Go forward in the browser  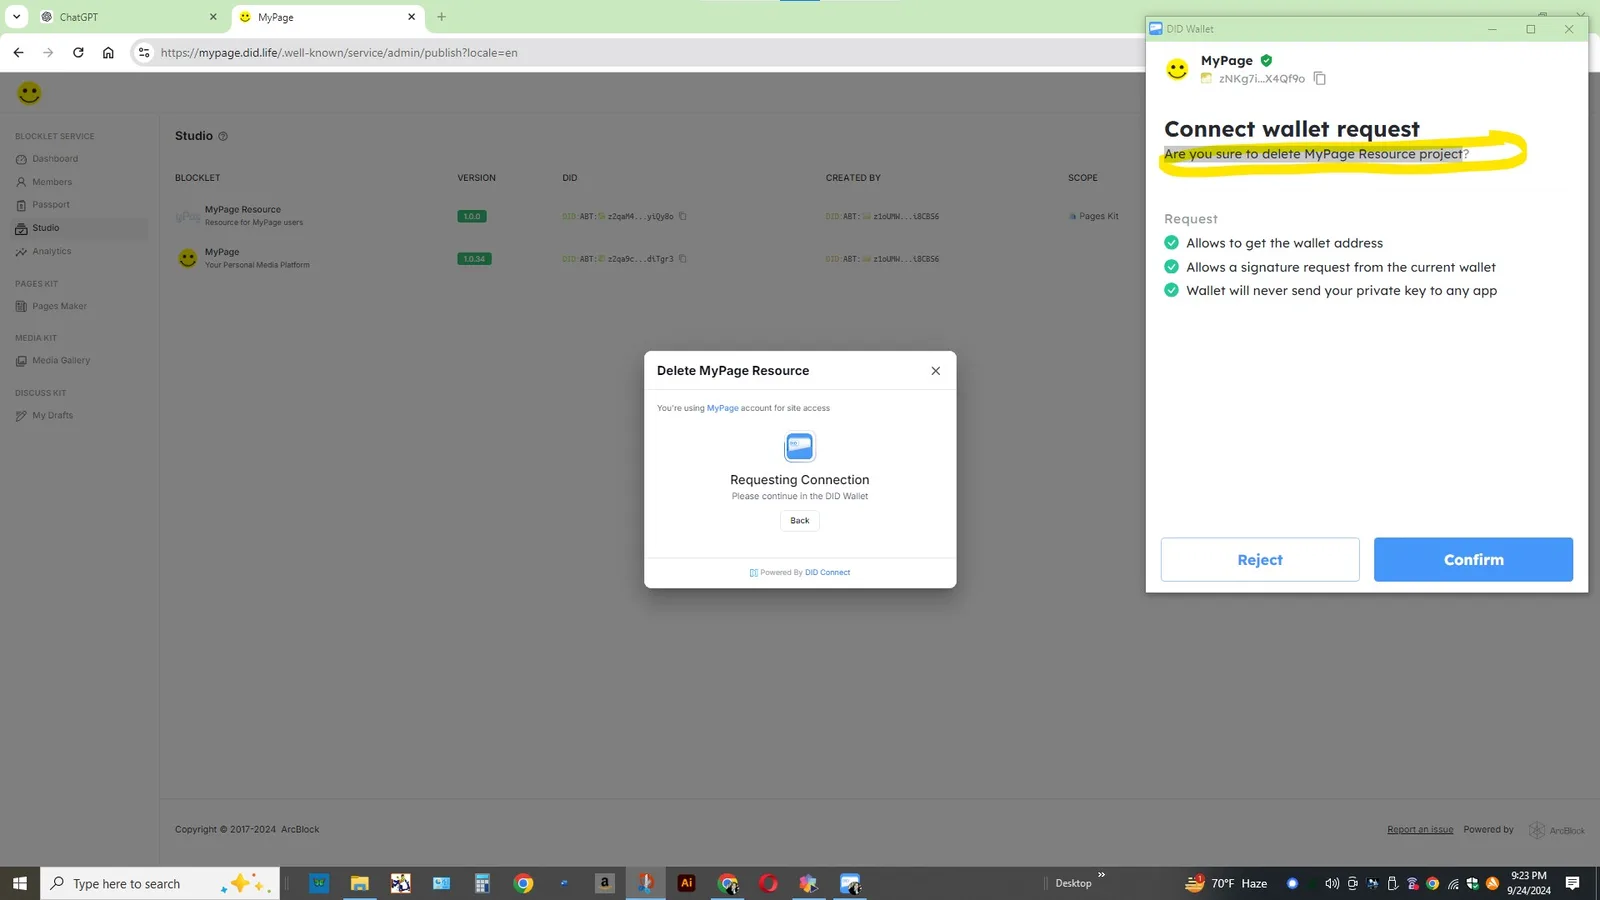[x=48, y=53]
